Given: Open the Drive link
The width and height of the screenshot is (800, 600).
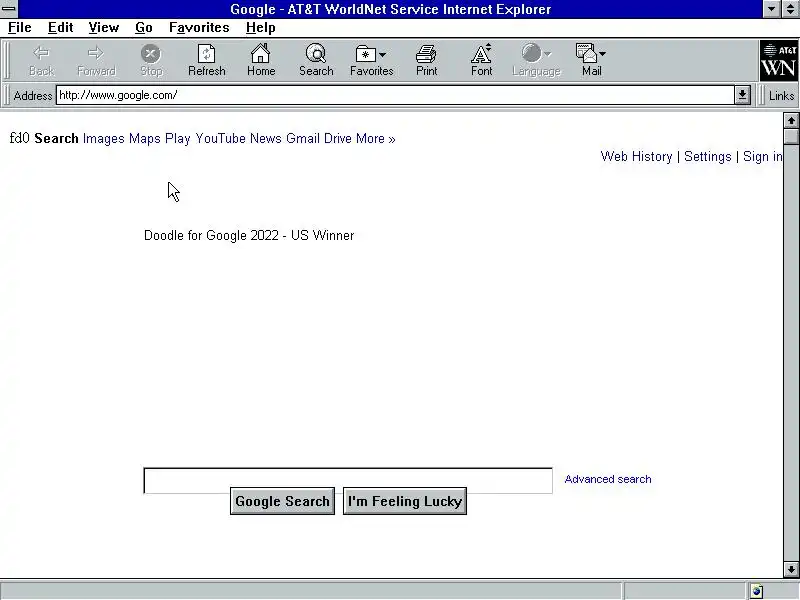Looking at the screenshot, I should click(x=337, y=139).
